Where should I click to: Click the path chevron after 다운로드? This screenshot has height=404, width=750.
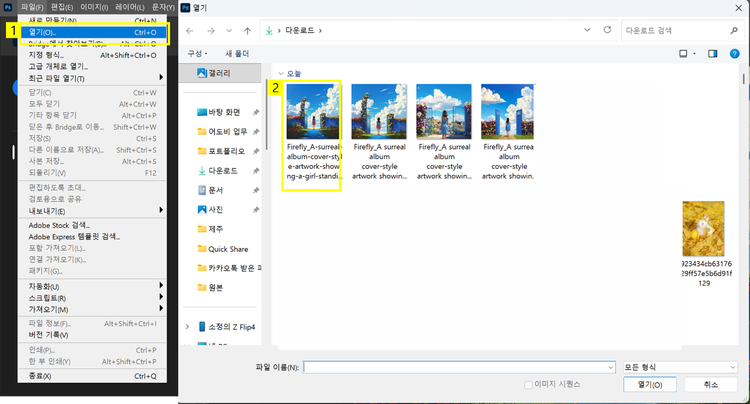pos(320,31)
